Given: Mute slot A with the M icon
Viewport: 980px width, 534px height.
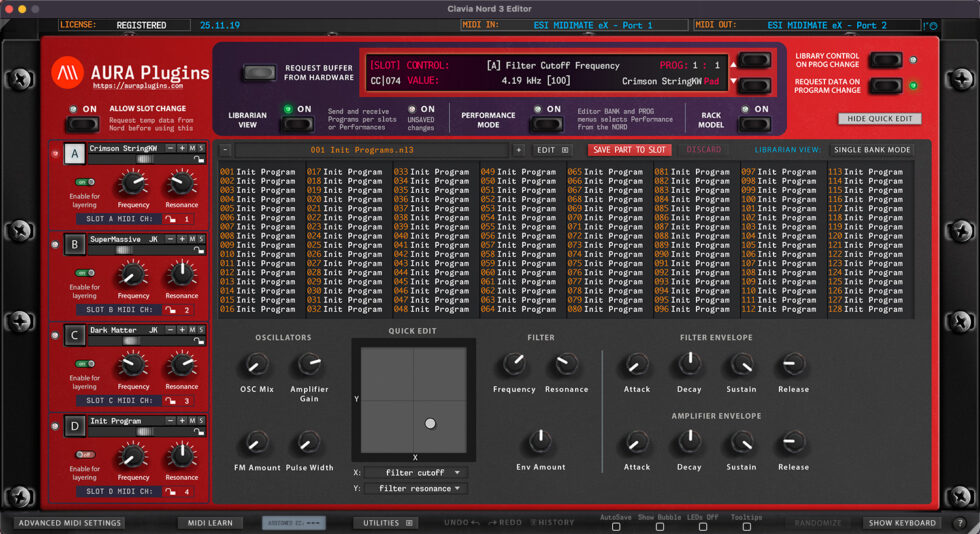Looking at the screenshot, I should click(x=192, y=148).
